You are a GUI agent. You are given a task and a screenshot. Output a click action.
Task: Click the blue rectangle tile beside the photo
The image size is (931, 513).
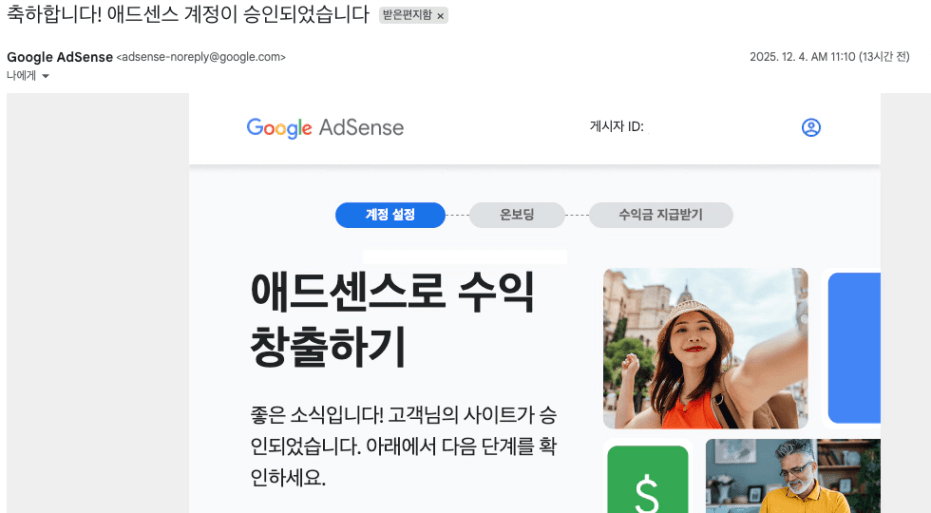[854, 348]
